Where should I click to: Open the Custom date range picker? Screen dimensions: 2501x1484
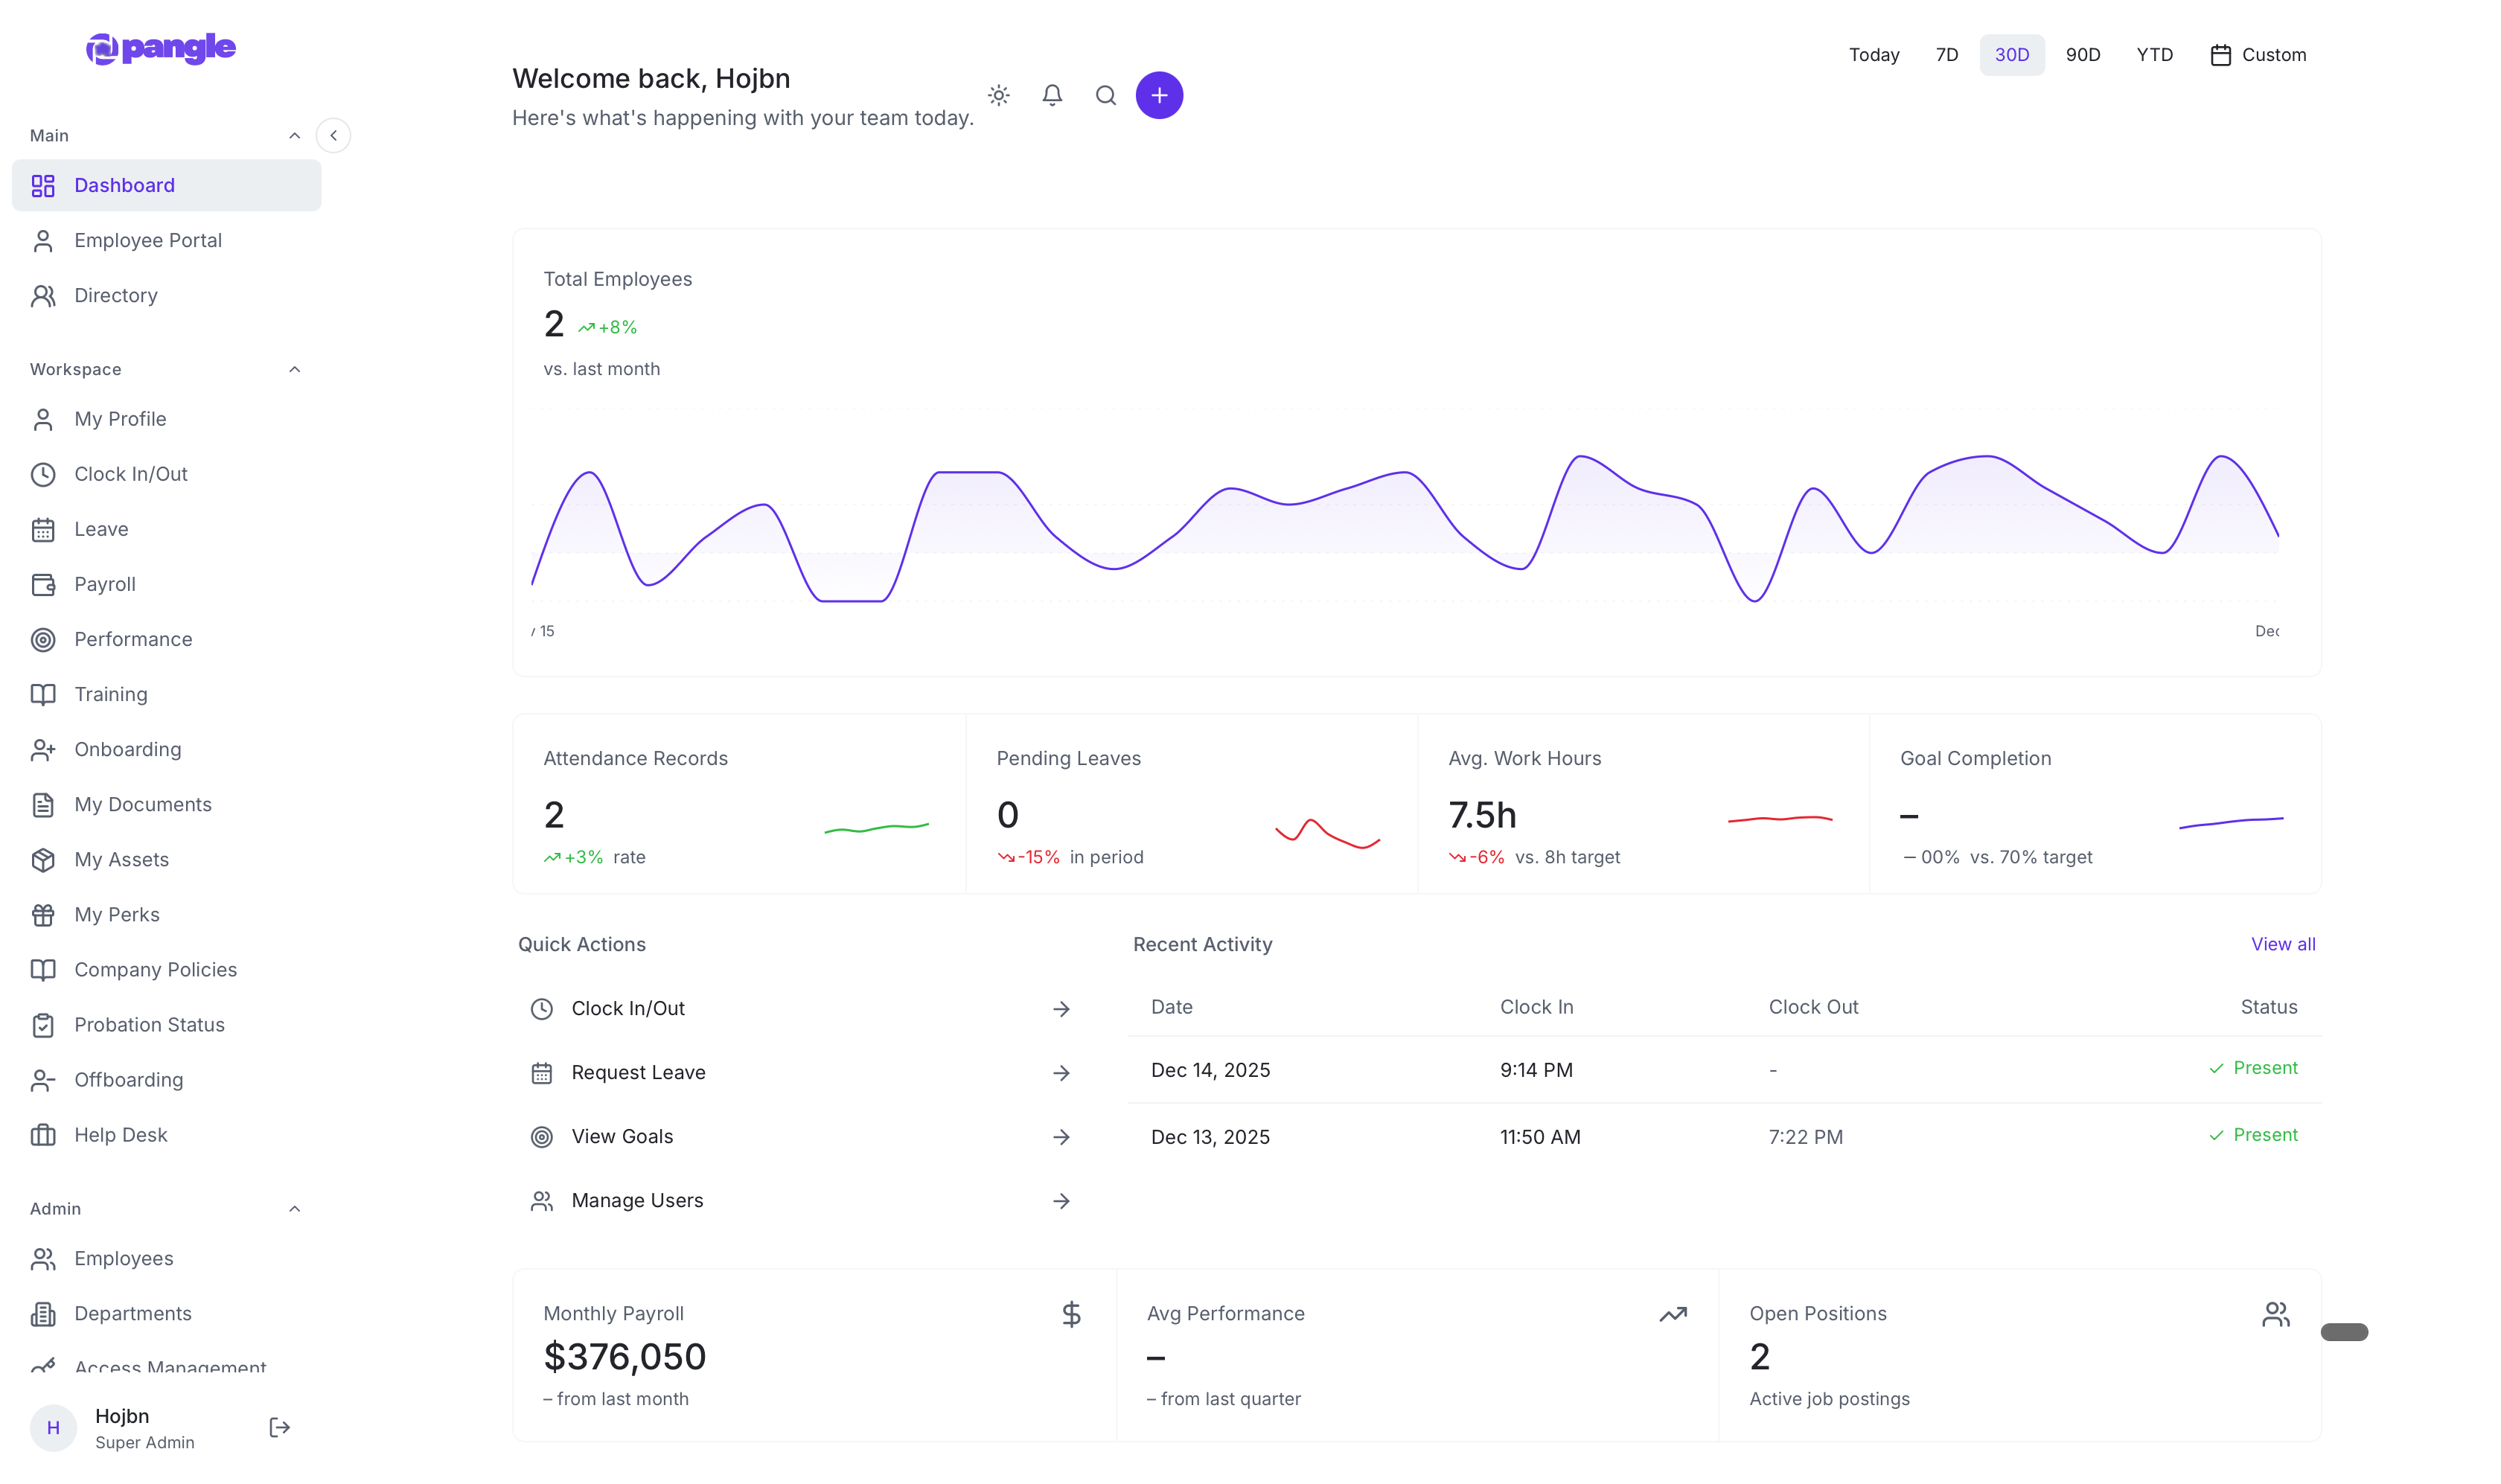click(2258, 55)
